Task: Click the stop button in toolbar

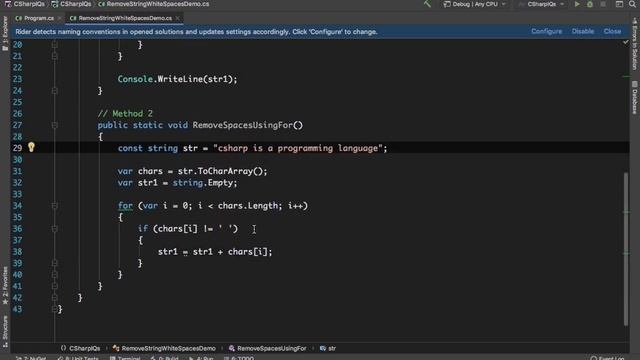Action: coord(603,4)
